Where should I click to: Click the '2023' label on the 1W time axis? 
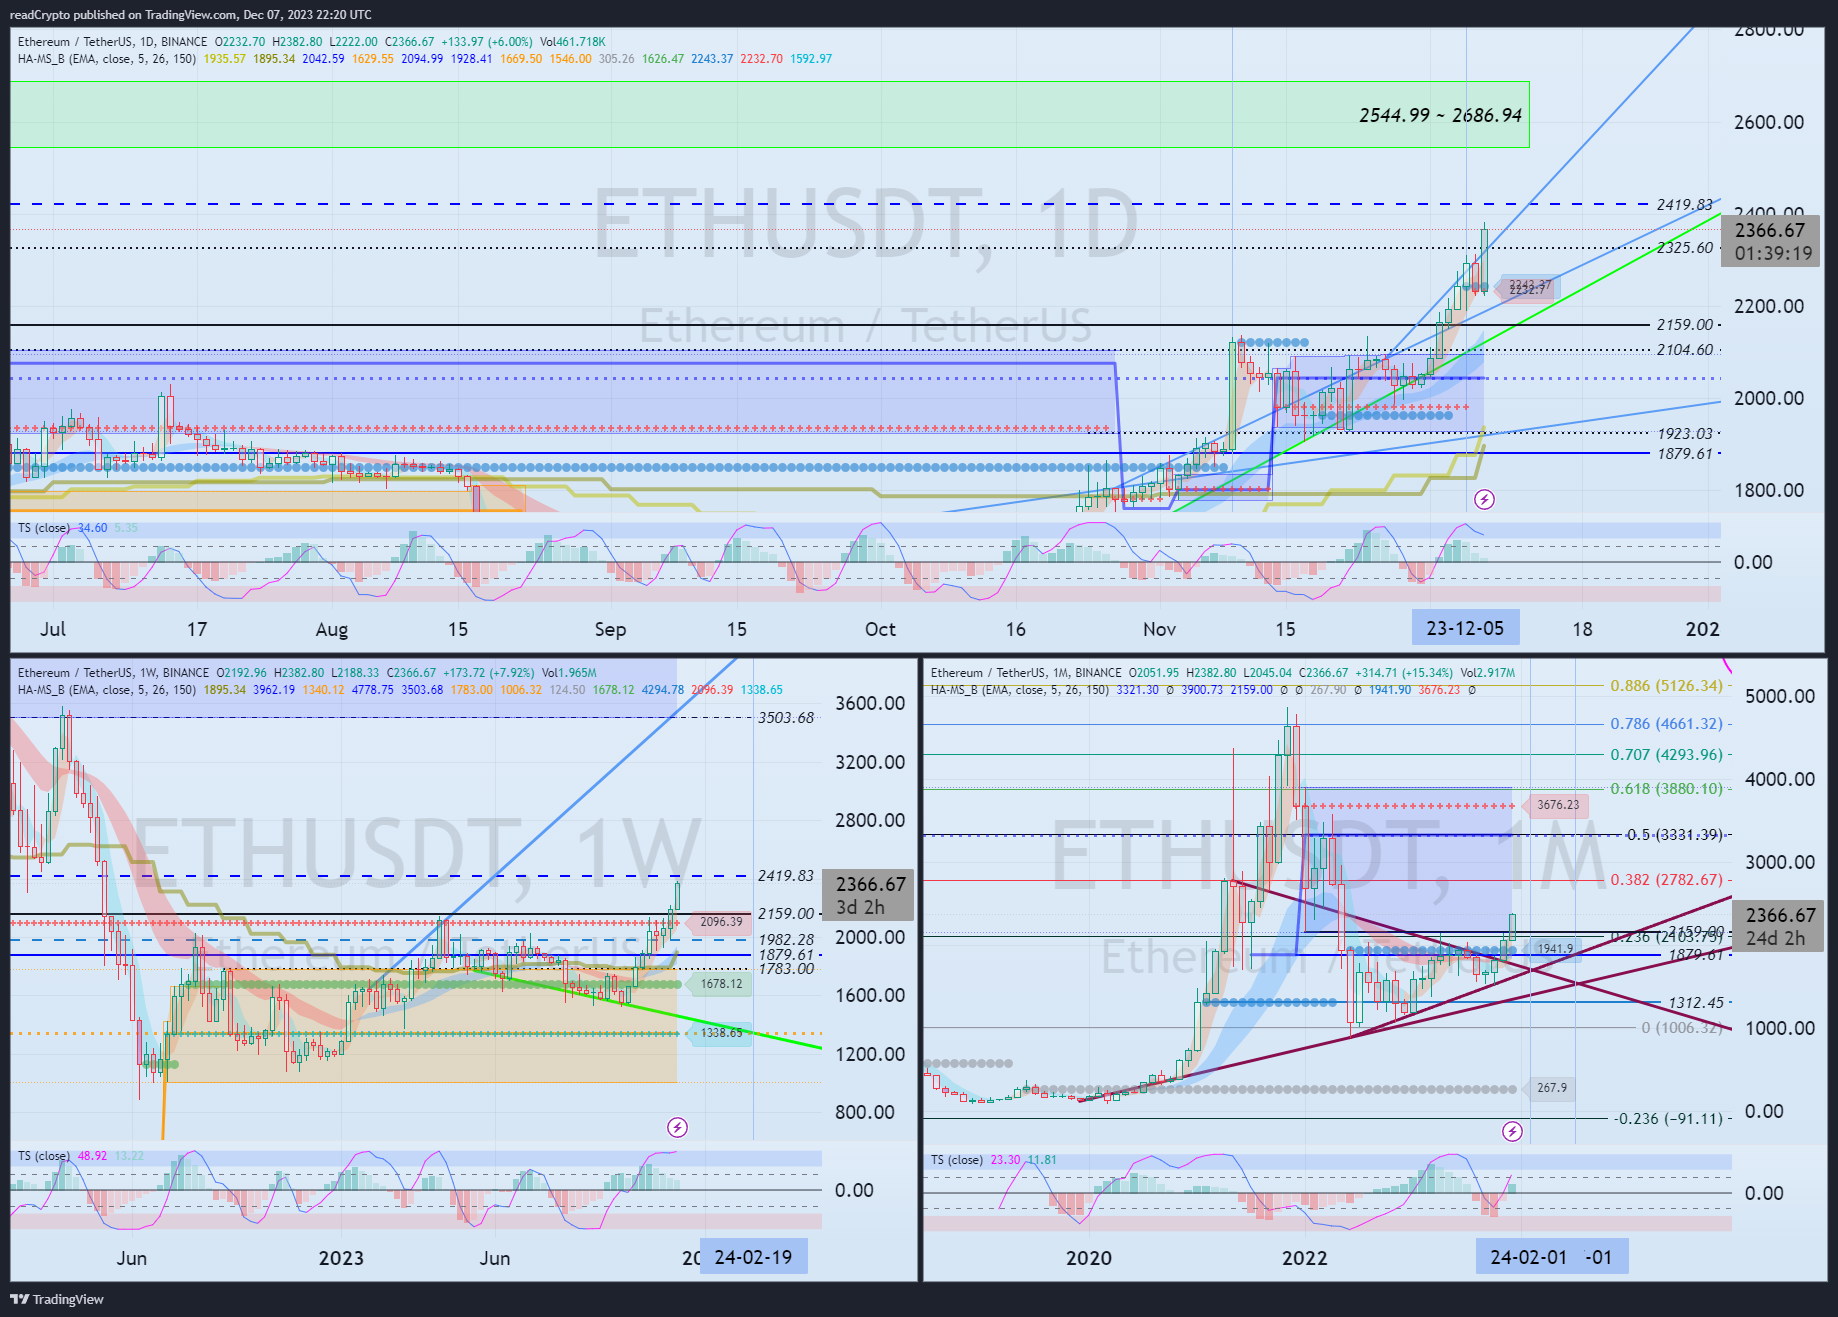(x=341, y=1258)
